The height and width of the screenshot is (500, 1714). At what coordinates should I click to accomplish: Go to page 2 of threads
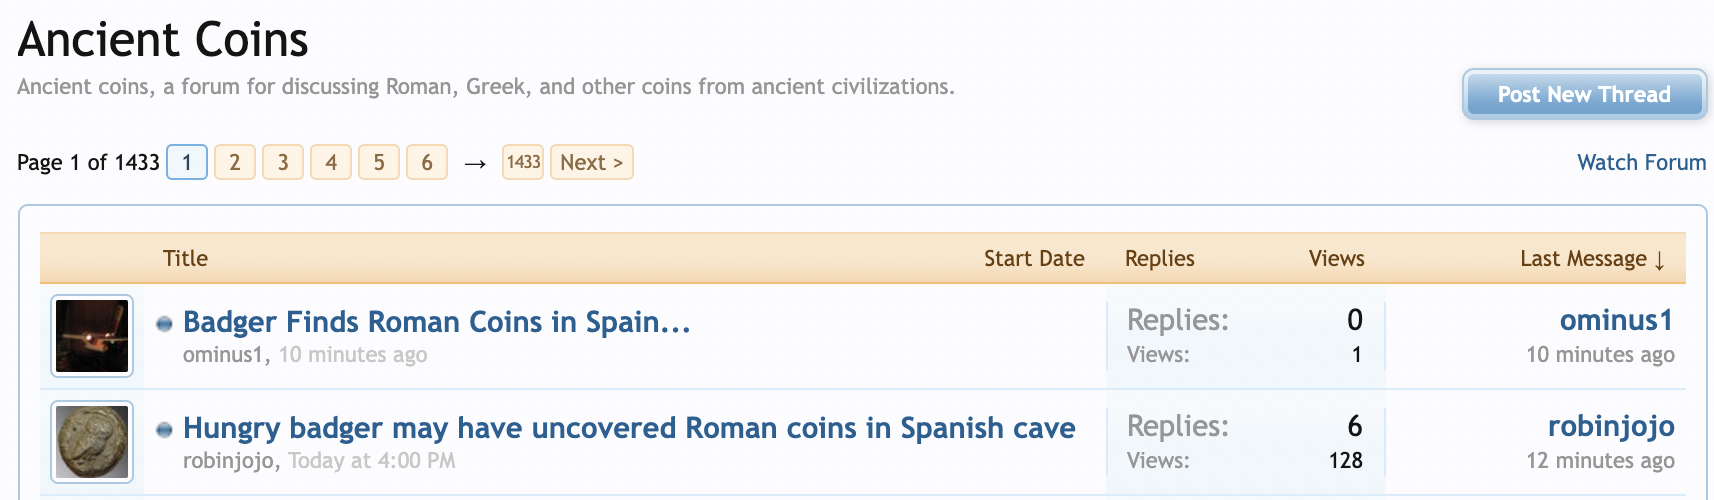pyautogui.click(x=235, y=162)
